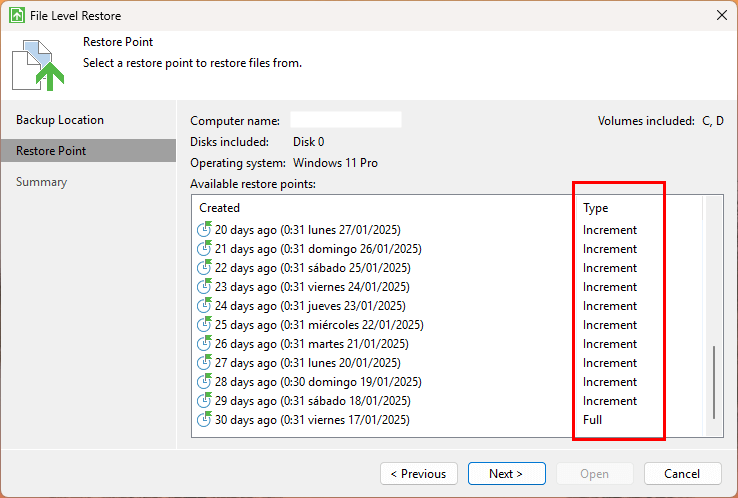
Task: Select the 25 days ago miércoles restore point
Action: click(x=319, y=325)
